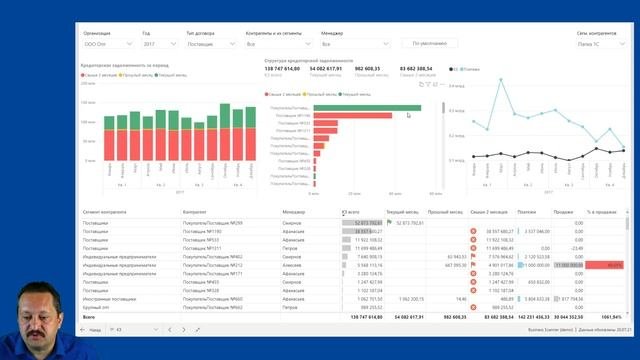
Task: Open Сеть контрагентов dropdown at top right
Action: click(x=601, y=44)
